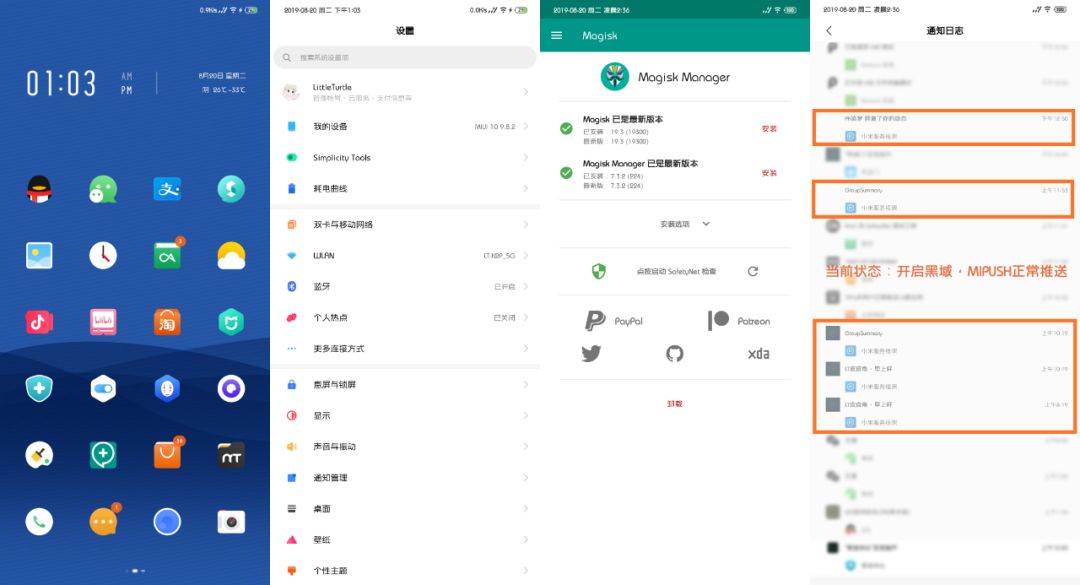Open the blue Browser app in dock
The height and width of the screenshot is (585, 1080).
point(167,522)
